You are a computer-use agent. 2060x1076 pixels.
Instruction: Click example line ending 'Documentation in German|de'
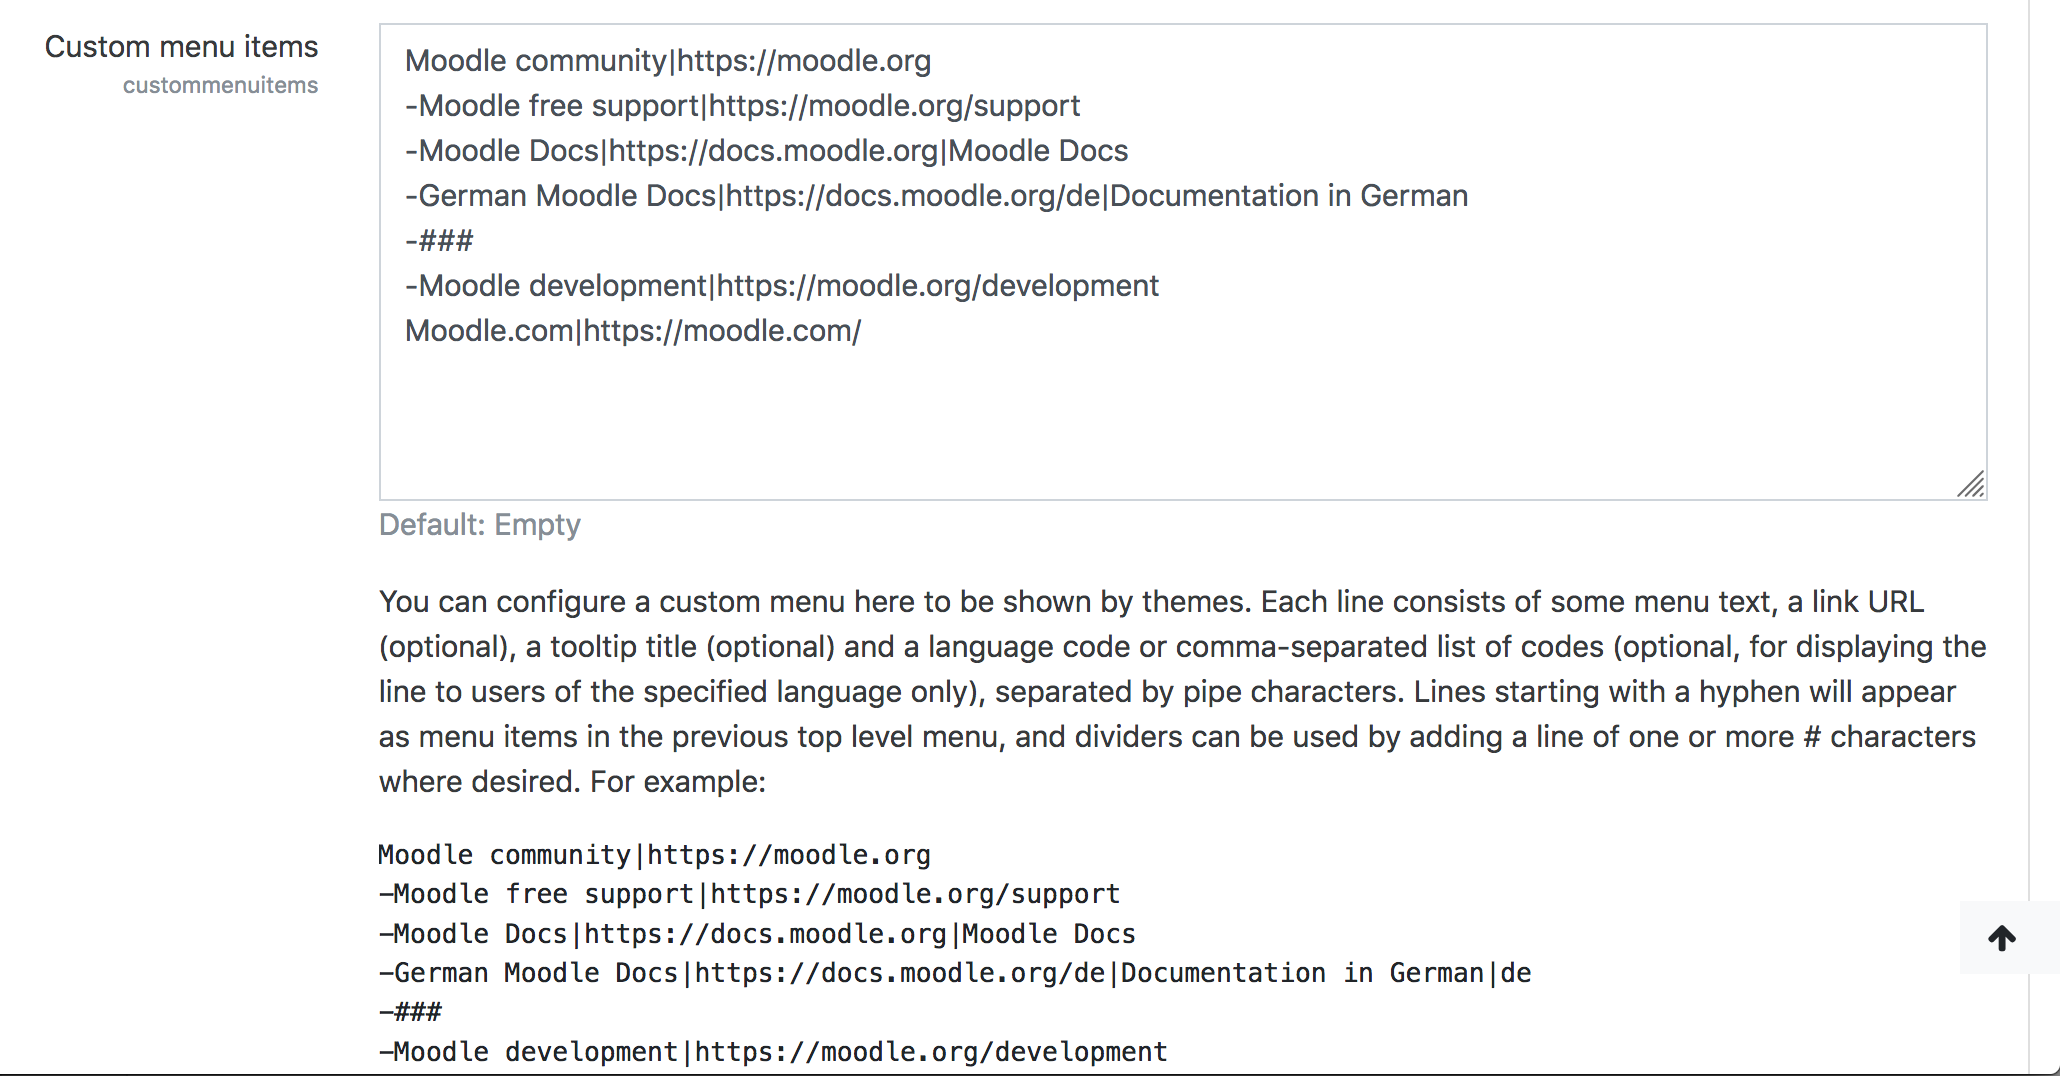[x=955, y=973]
